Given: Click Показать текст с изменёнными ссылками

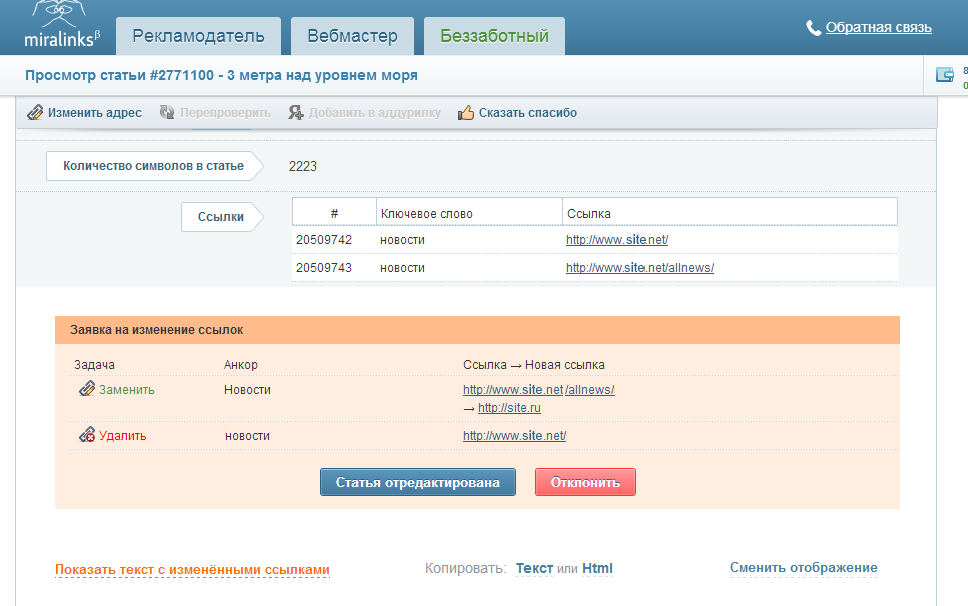Looking at the screenshot, I should (192, 570).
